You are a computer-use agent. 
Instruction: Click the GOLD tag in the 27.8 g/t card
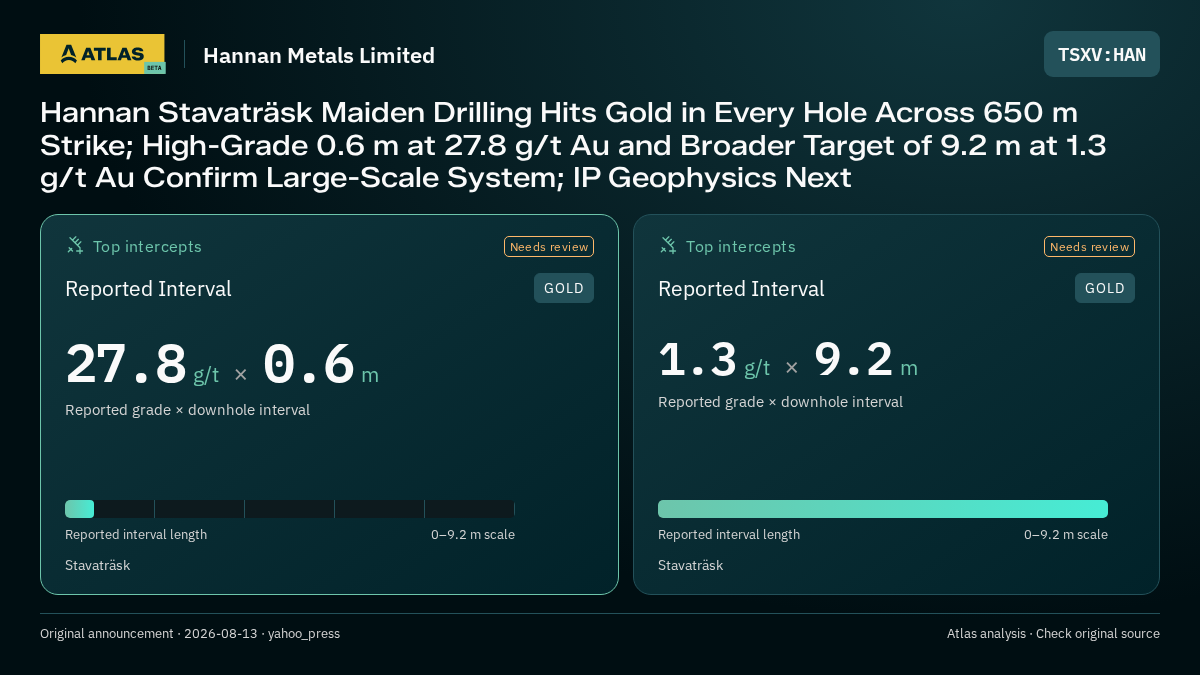point(564,288)
